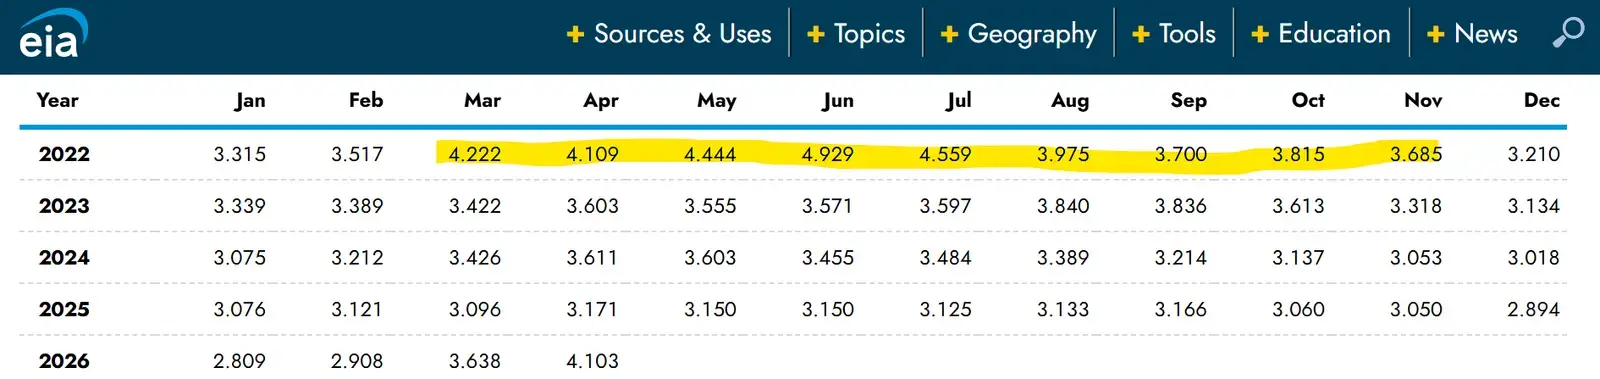This screenshot has height=379, width=1600.
Task: Click the 3.166 value for Sep 2025
Action: [1181, 310]
